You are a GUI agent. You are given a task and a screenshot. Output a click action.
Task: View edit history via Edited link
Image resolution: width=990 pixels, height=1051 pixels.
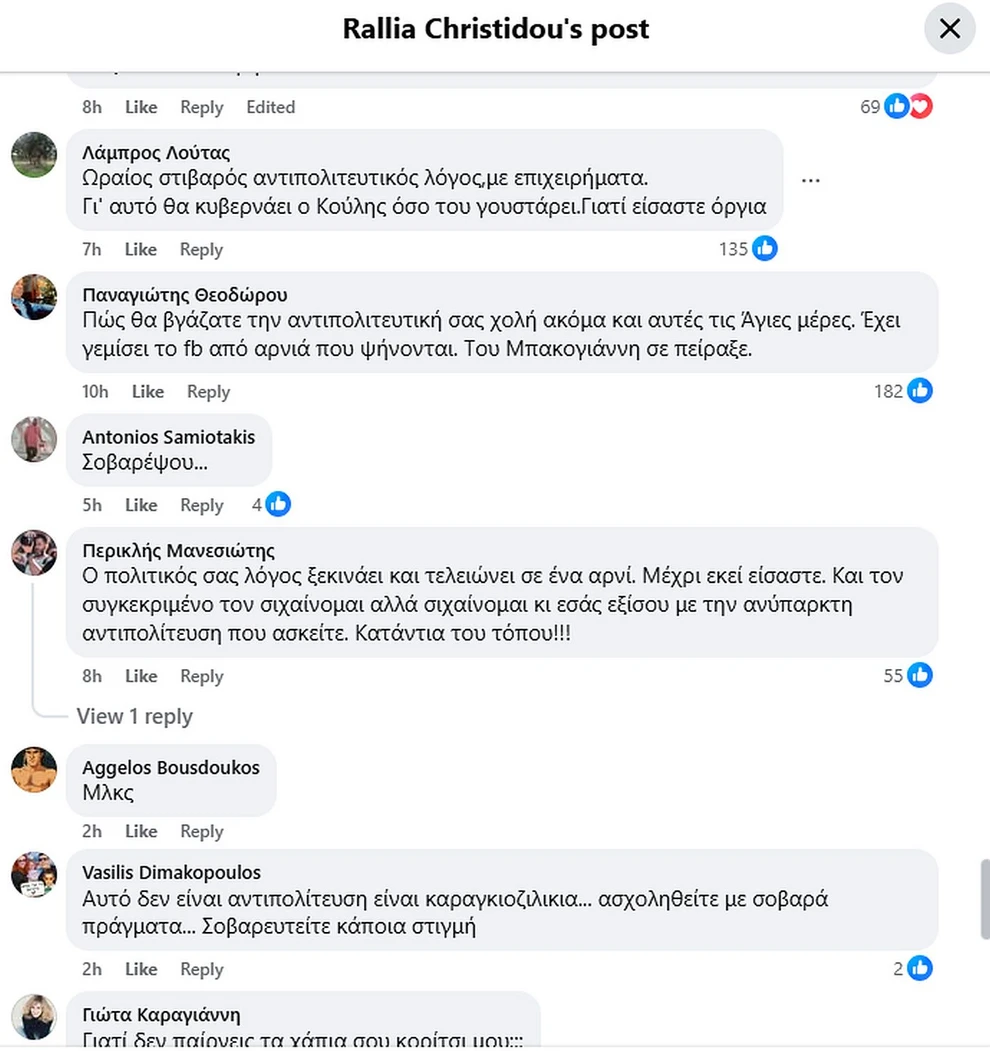coord(271,107)
